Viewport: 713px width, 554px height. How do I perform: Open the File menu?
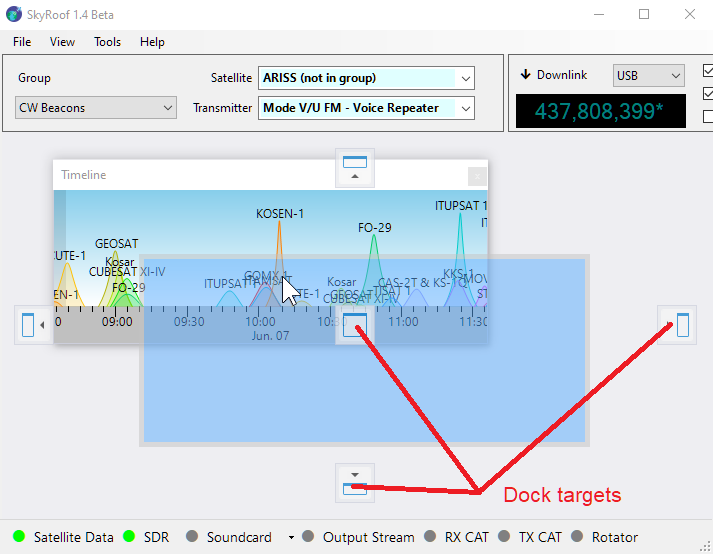[22, 42]
